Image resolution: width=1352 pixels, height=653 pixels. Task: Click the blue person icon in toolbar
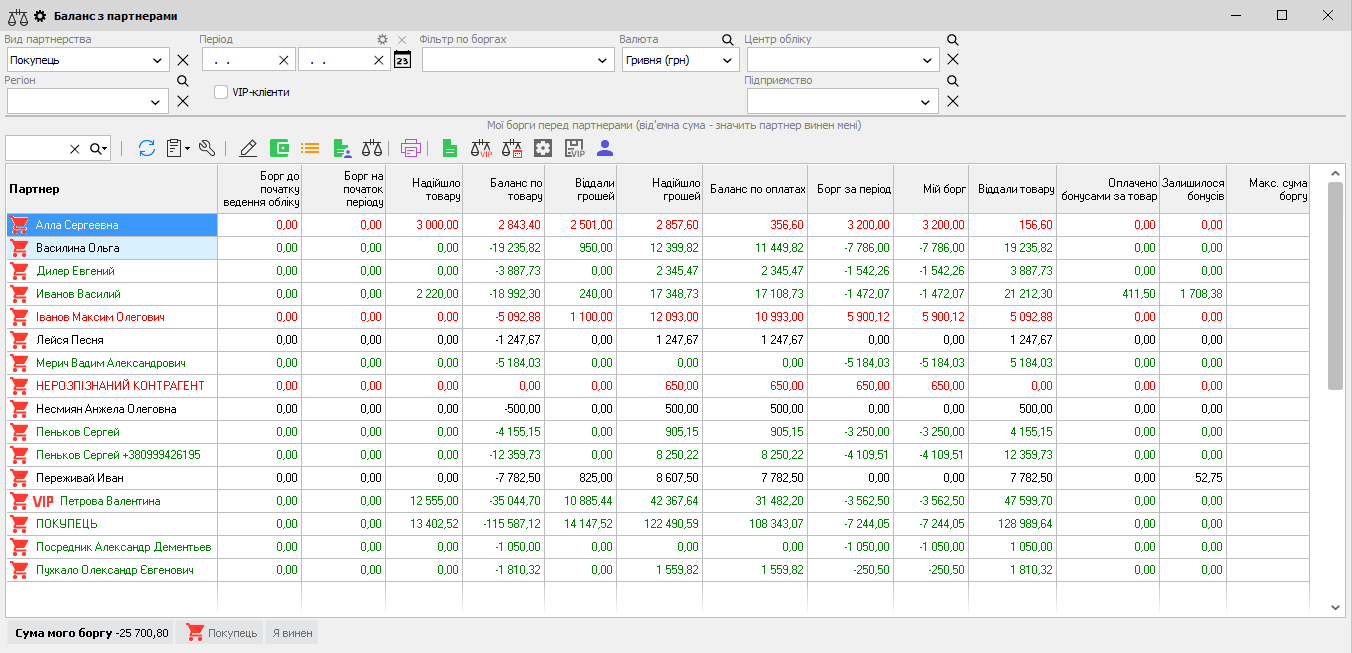click(x=604, y=148)
